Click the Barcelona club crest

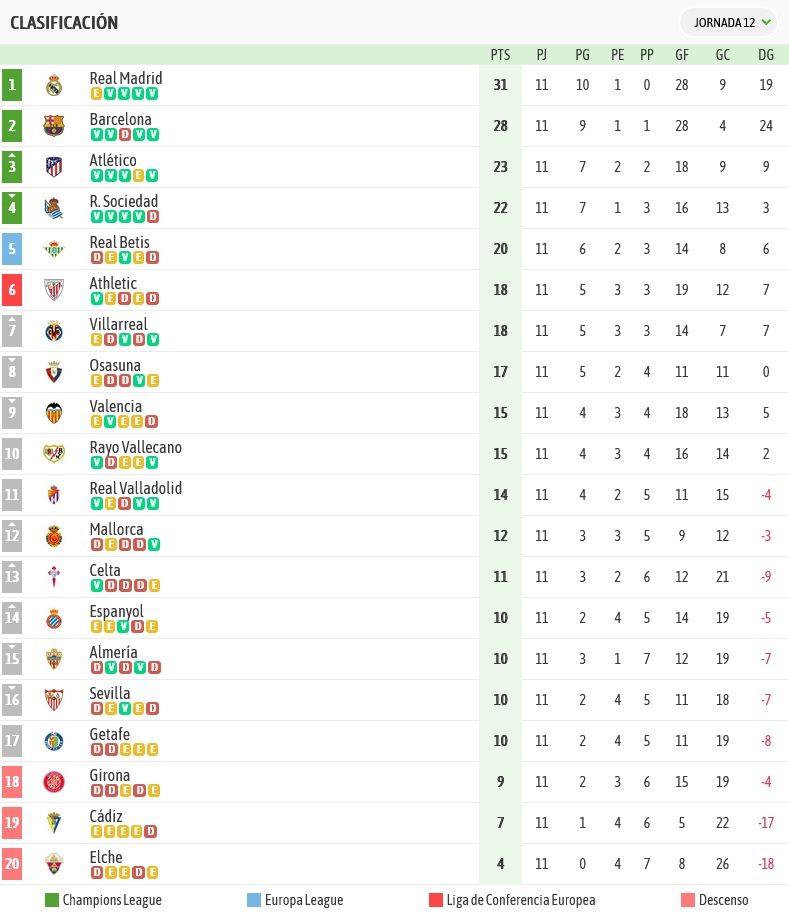click(x=54, y=126)
